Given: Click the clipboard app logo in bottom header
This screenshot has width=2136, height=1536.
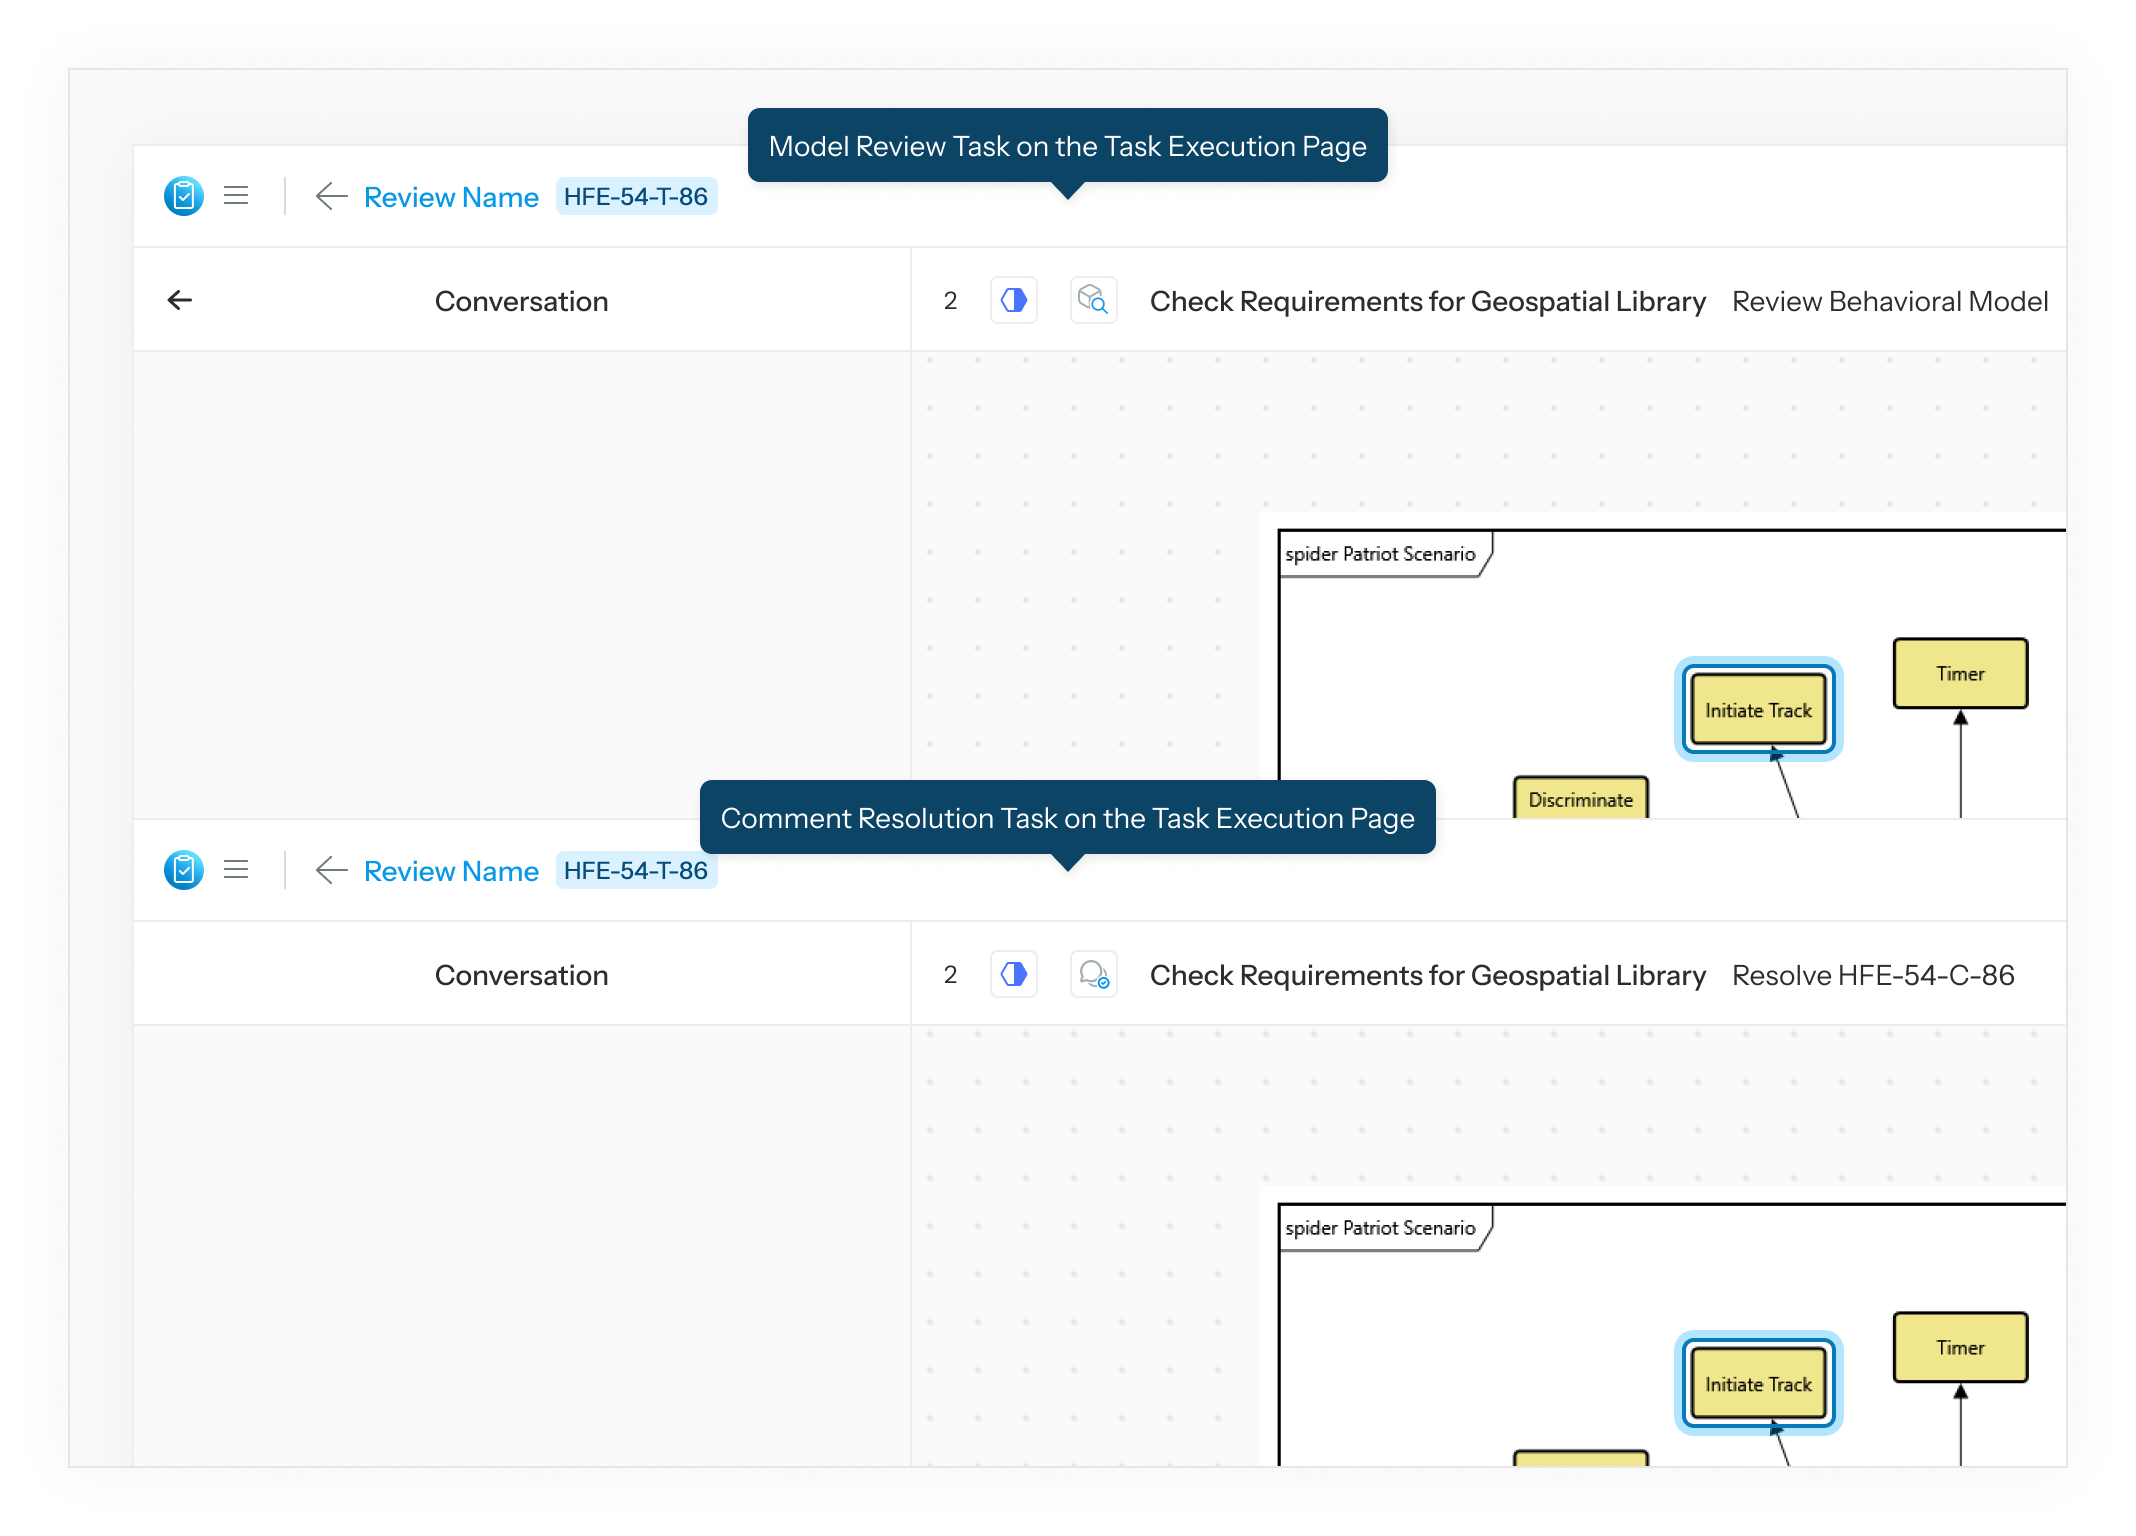Looking at the screenshot, I should pos(184,870).
